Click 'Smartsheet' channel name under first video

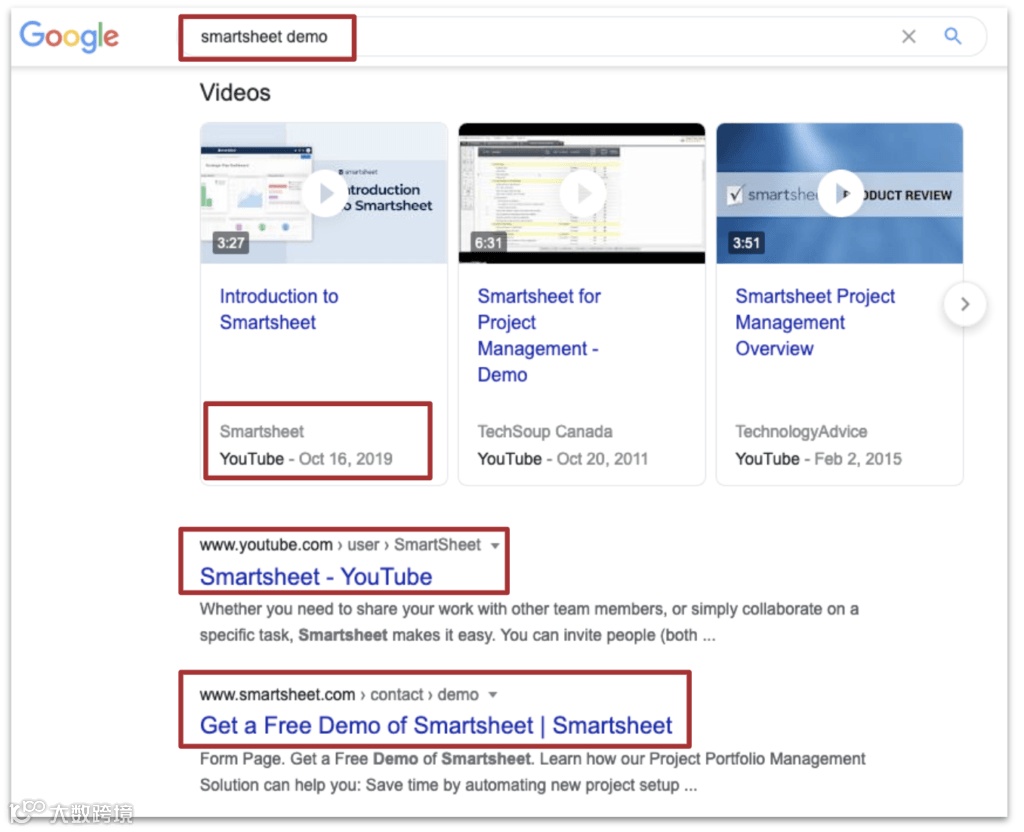pos(262,432)
